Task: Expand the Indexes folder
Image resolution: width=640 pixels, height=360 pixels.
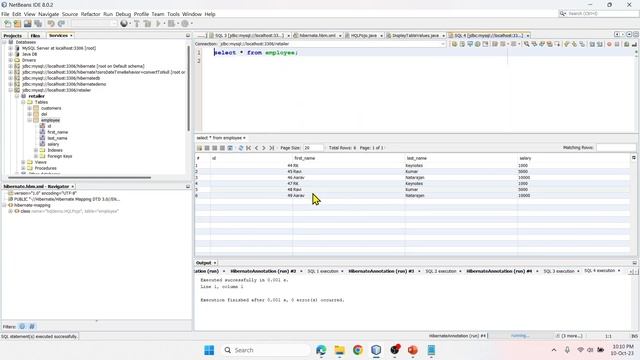Action: pyautogui.click(x=36, y=150)
